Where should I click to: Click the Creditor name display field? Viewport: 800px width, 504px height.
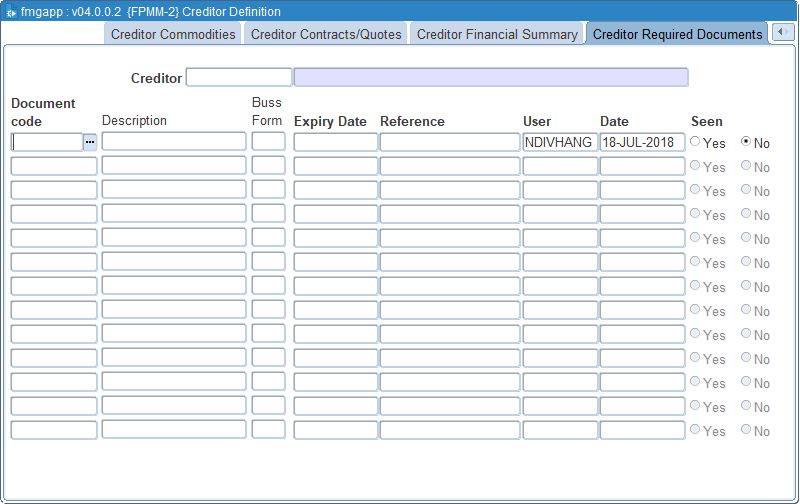491,78
